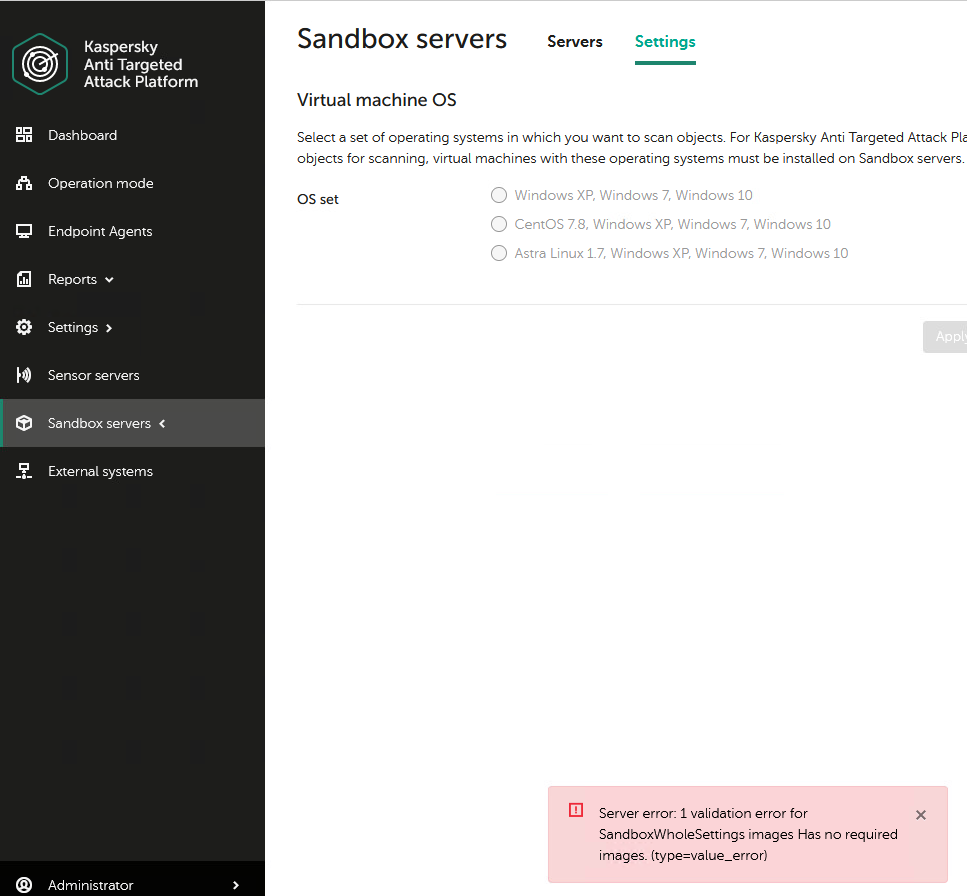Screen dimensions: 967x896
Task: Click the Reports chart icon
Action: point(25,279)
